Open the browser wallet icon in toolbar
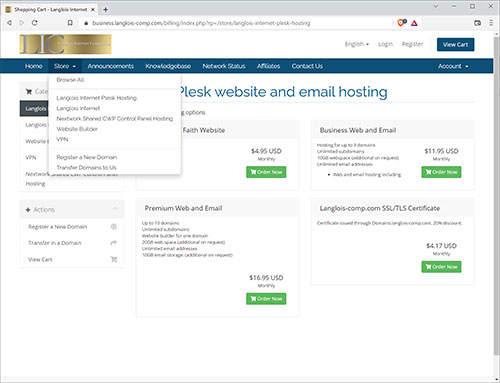The width and height of the screenshot is (500, 383). [477, 23]
